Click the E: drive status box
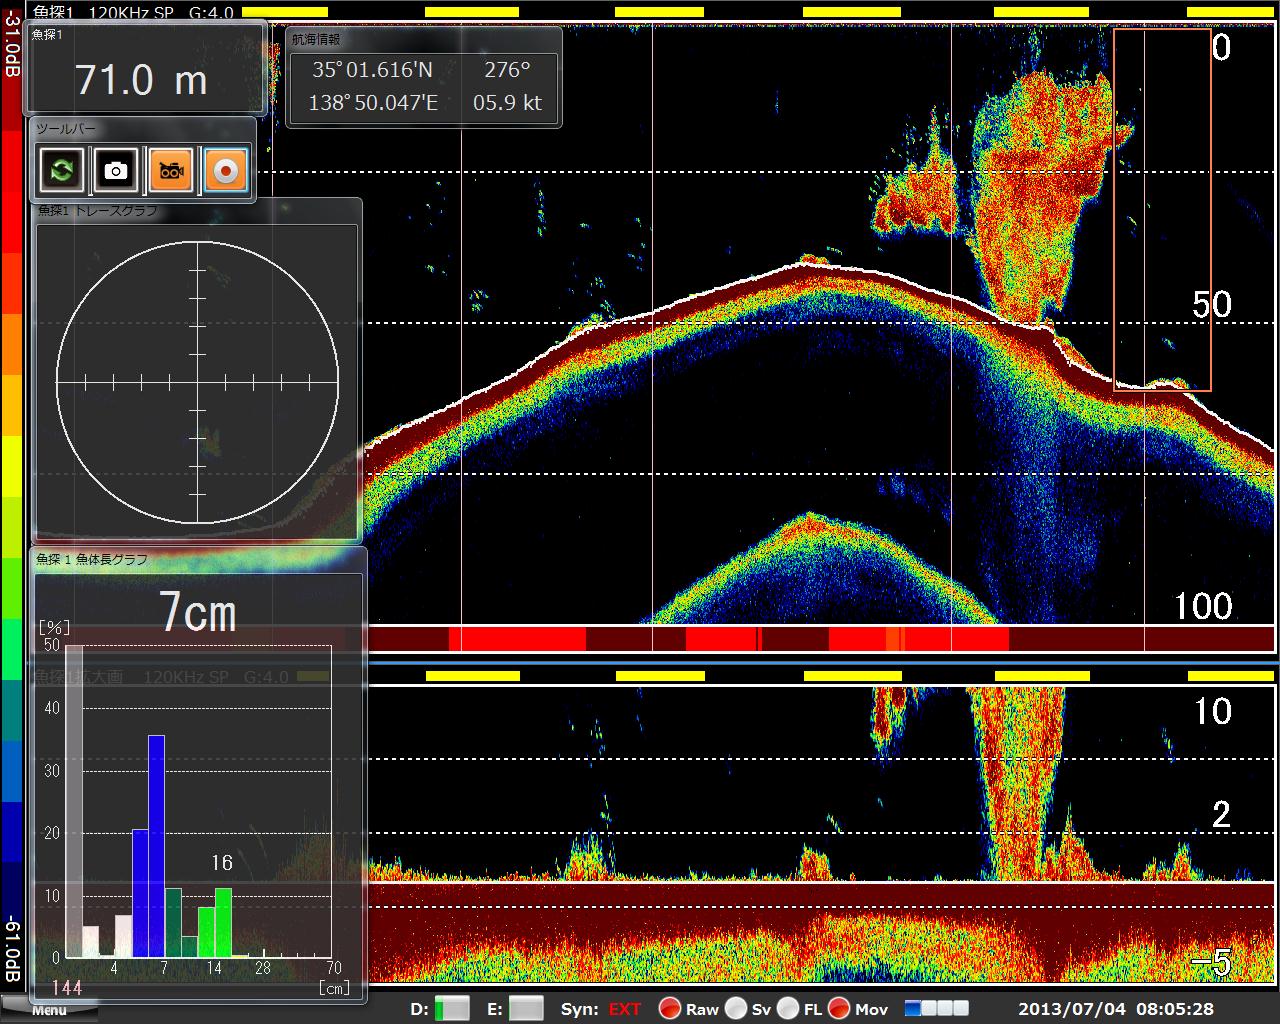 click(x=526, y=1008)
